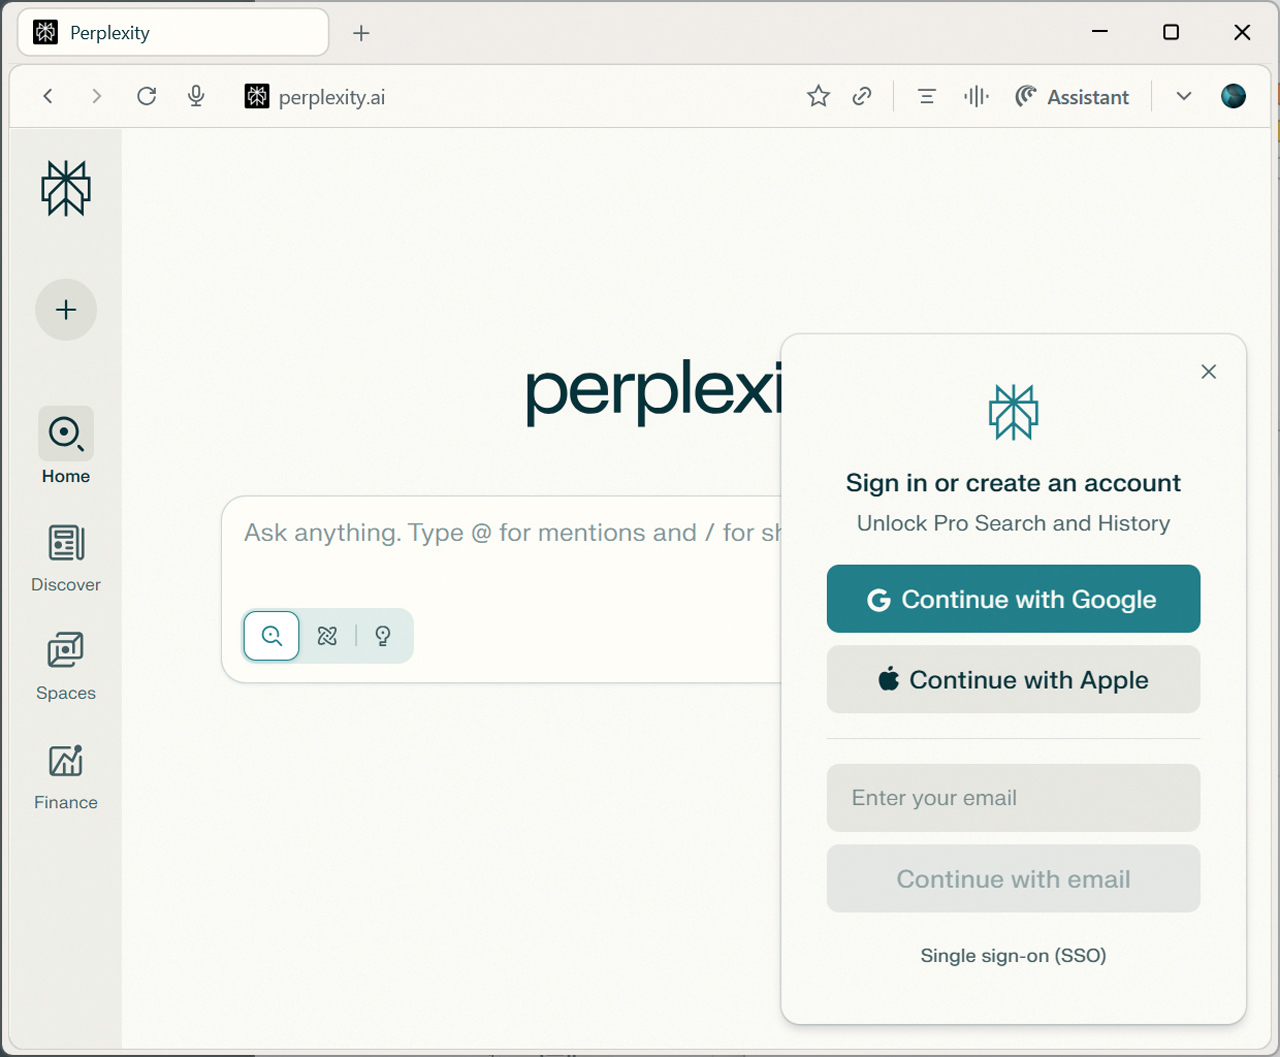Open the Discover section
The image size is (1280, 1057).
66,558
